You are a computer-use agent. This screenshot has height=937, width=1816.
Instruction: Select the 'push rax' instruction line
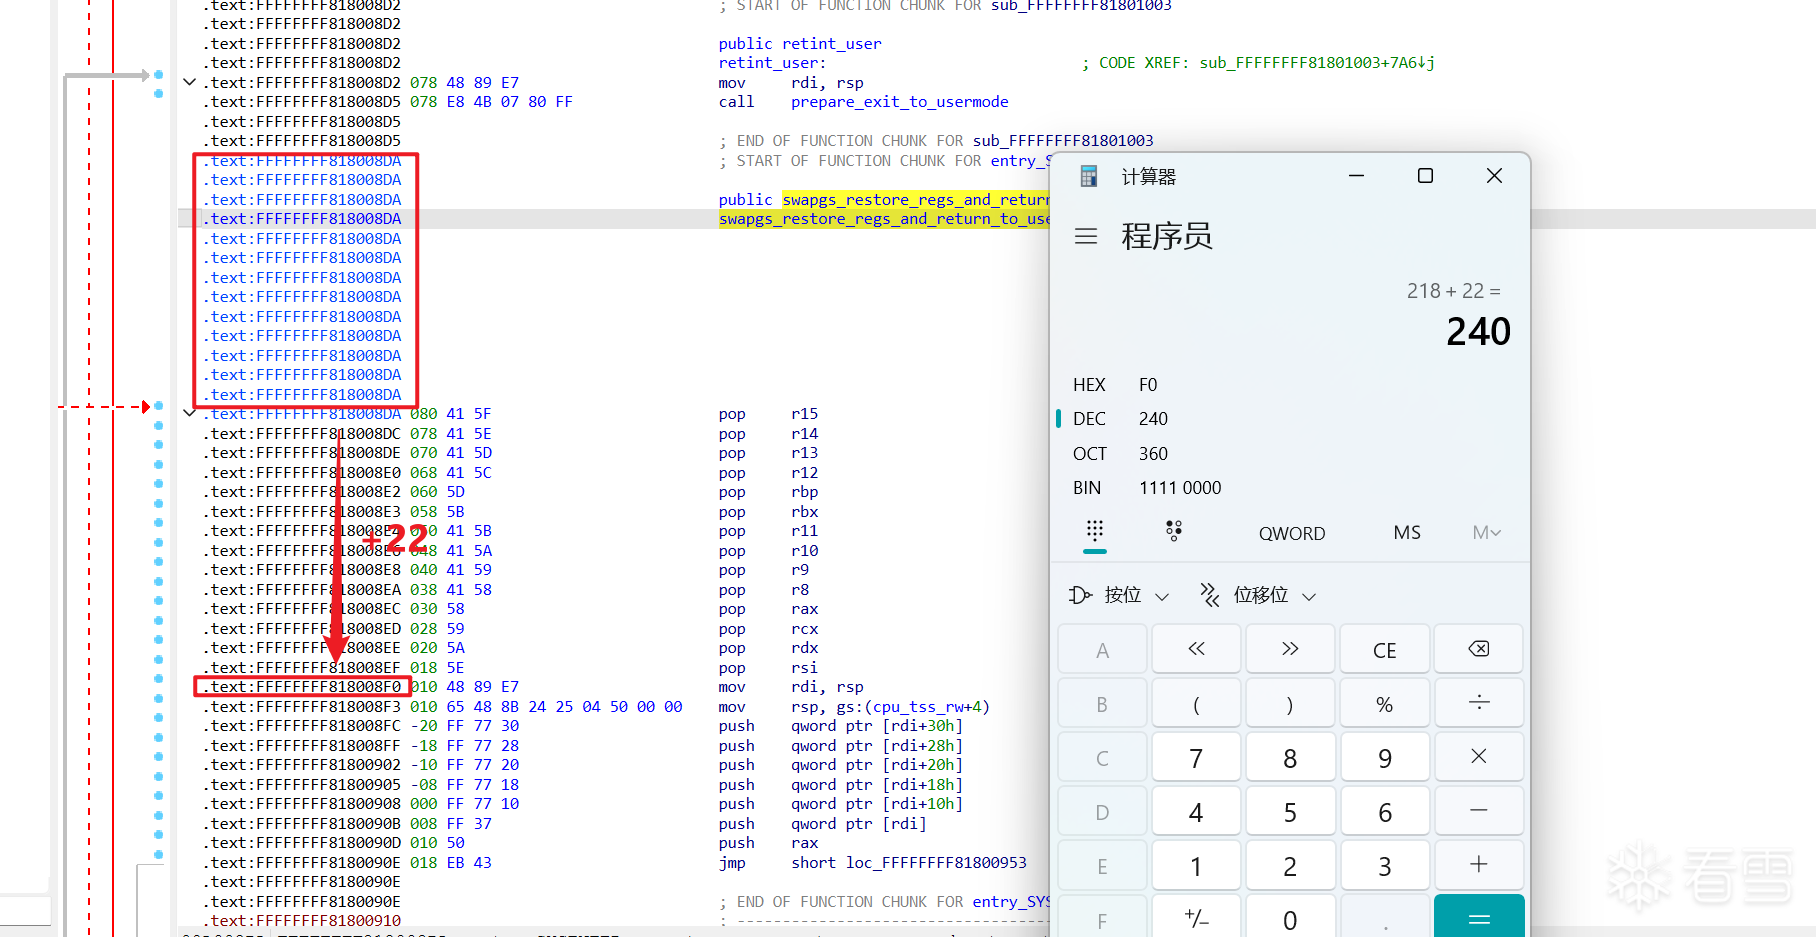pos(768,843)
